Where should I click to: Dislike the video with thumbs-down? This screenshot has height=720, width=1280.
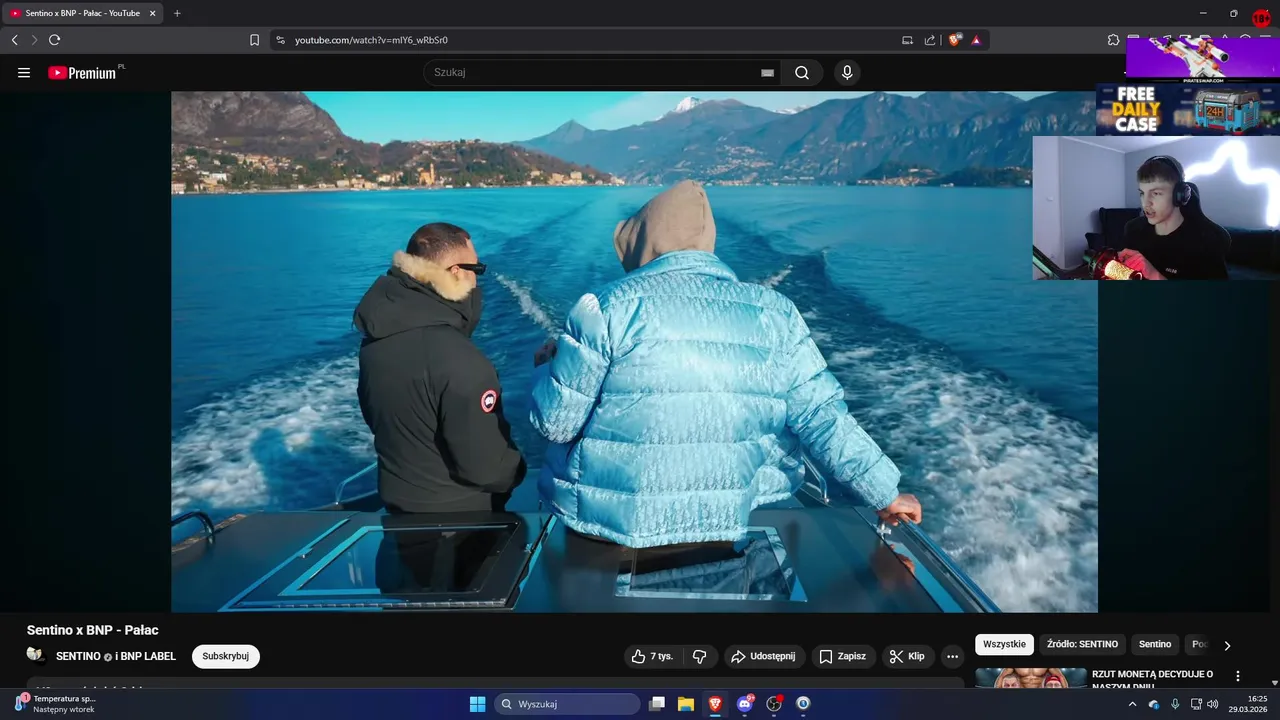coord(699,656)
